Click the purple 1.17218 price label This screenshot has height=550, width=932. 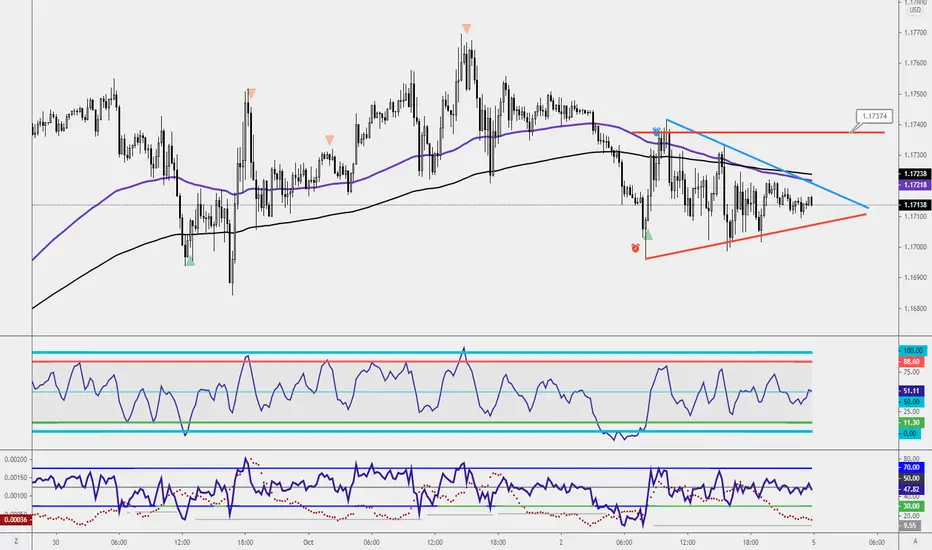(915, 185)
